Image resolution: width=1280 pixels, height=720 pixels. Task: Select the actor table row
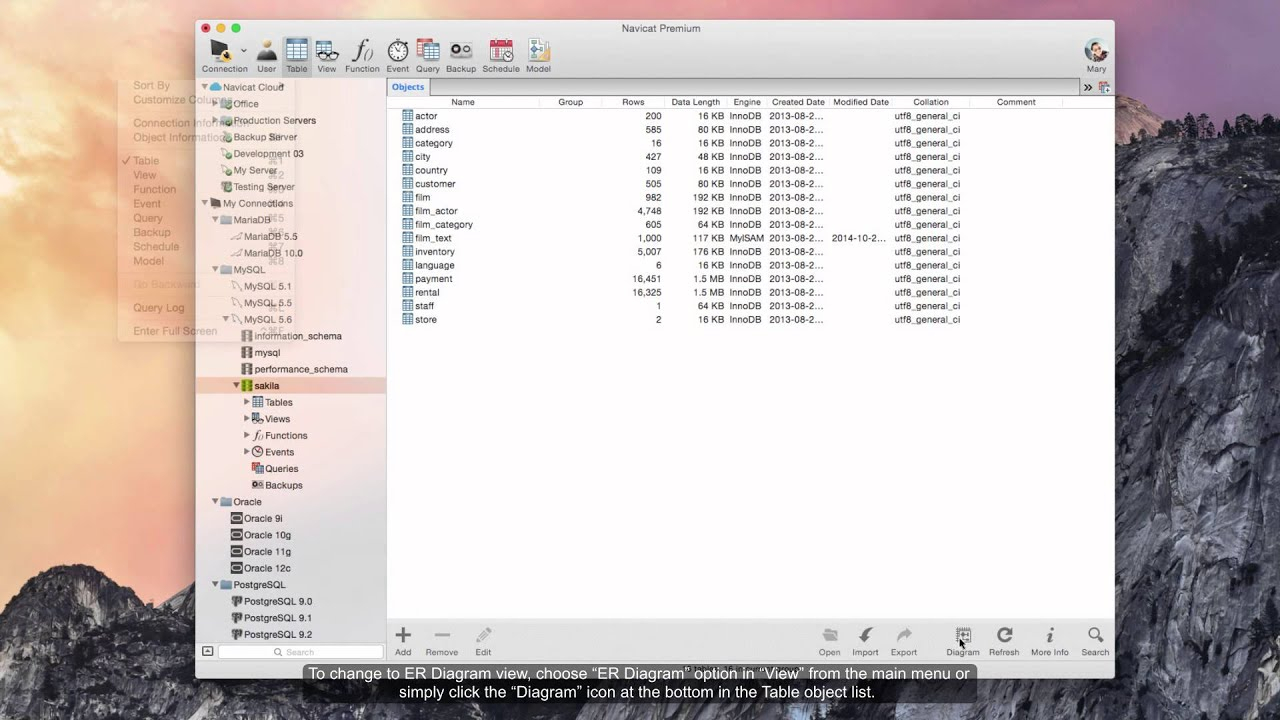point(750,116)
